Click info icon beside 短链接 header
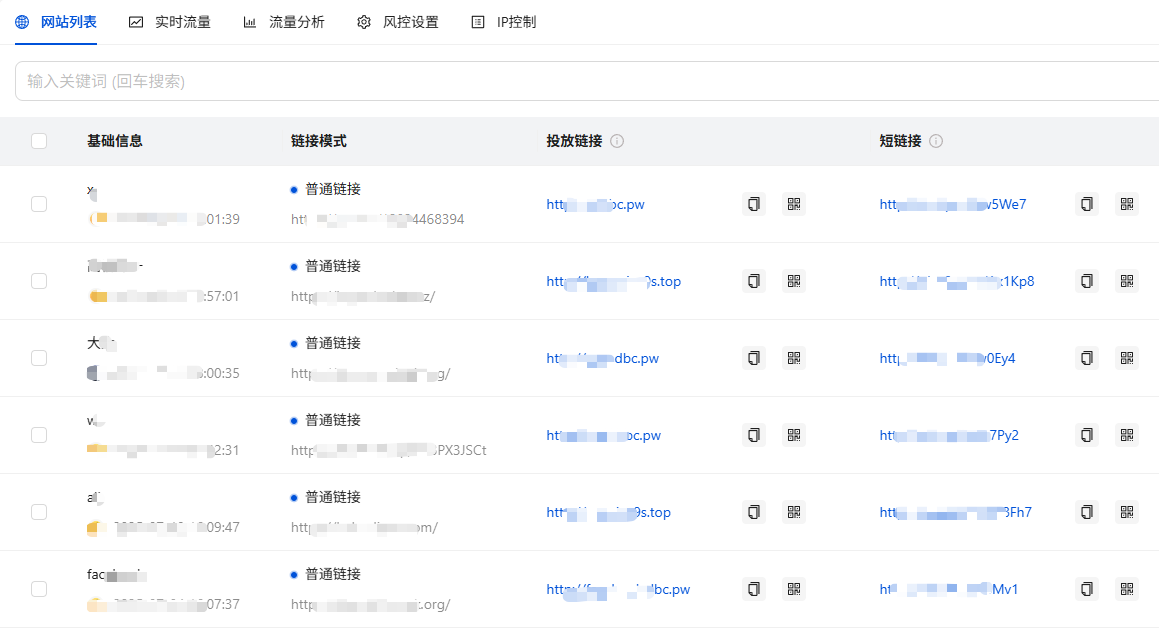 coord(936,141)
